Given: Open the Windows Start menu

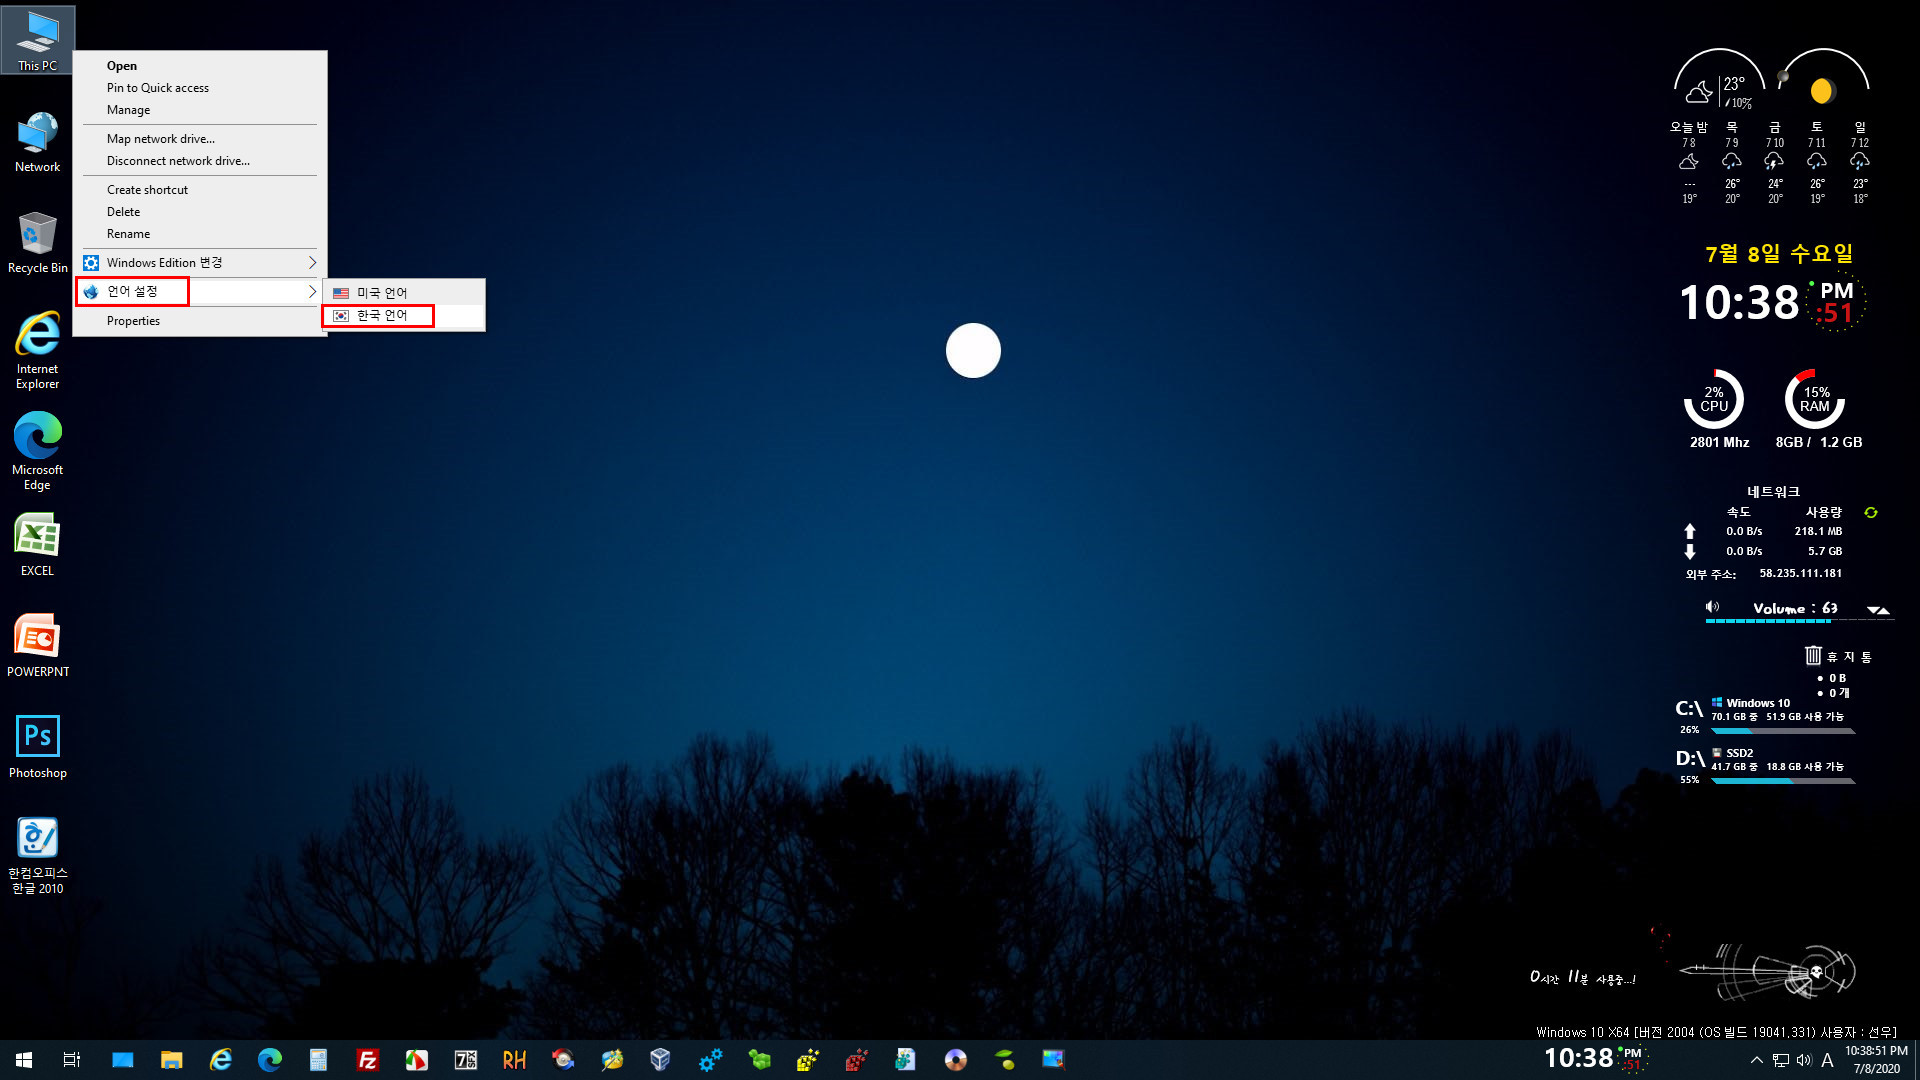Looking at the screenshot, I should coord(24,1060).
